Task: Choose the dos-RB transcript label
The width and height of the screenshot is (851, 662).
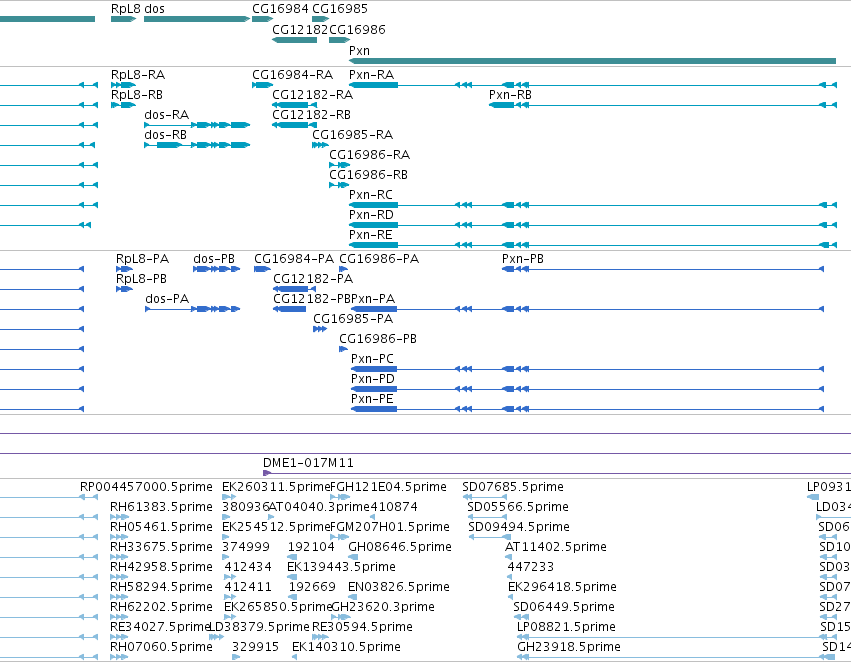Action: point(166,135)
